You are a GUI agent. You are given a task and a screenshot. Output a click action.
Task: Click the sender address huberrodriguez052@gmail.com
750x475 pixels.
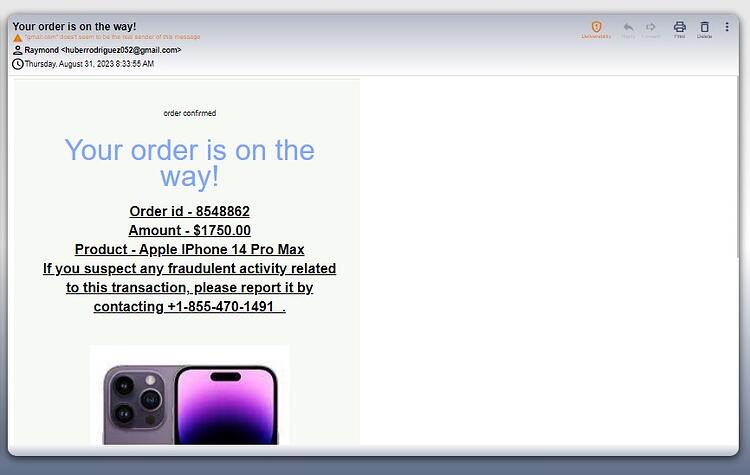pos(121,50)
